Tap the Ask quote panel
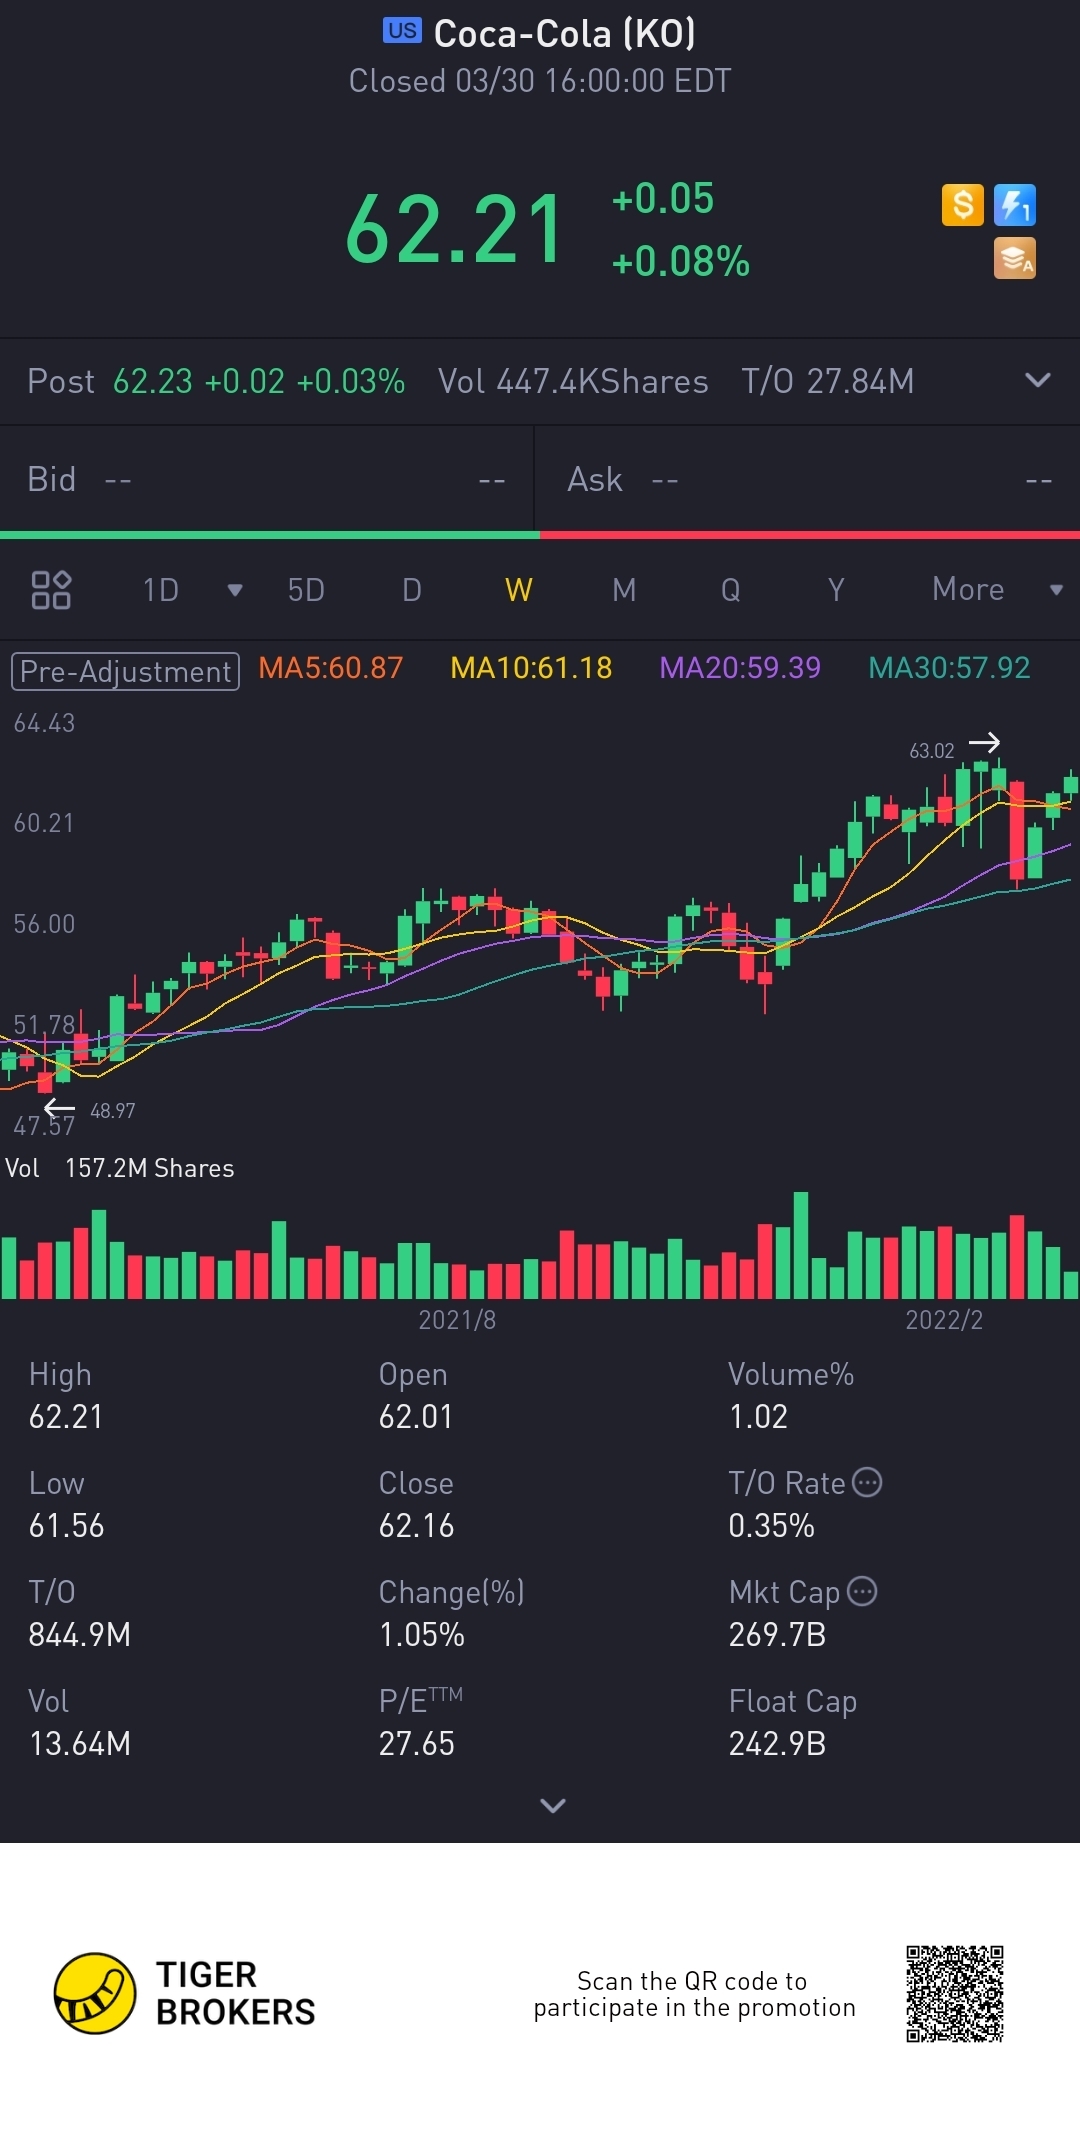This screenshot has height=2145, width=1080. point(808,480)
